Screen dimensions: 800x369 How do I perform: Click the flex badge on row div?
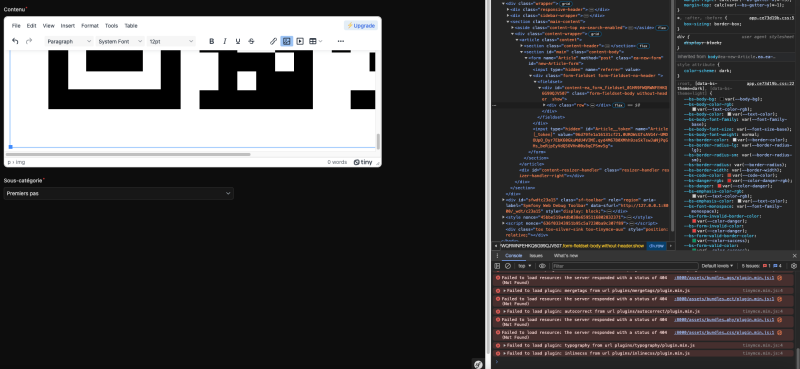[x=619, y=105]
